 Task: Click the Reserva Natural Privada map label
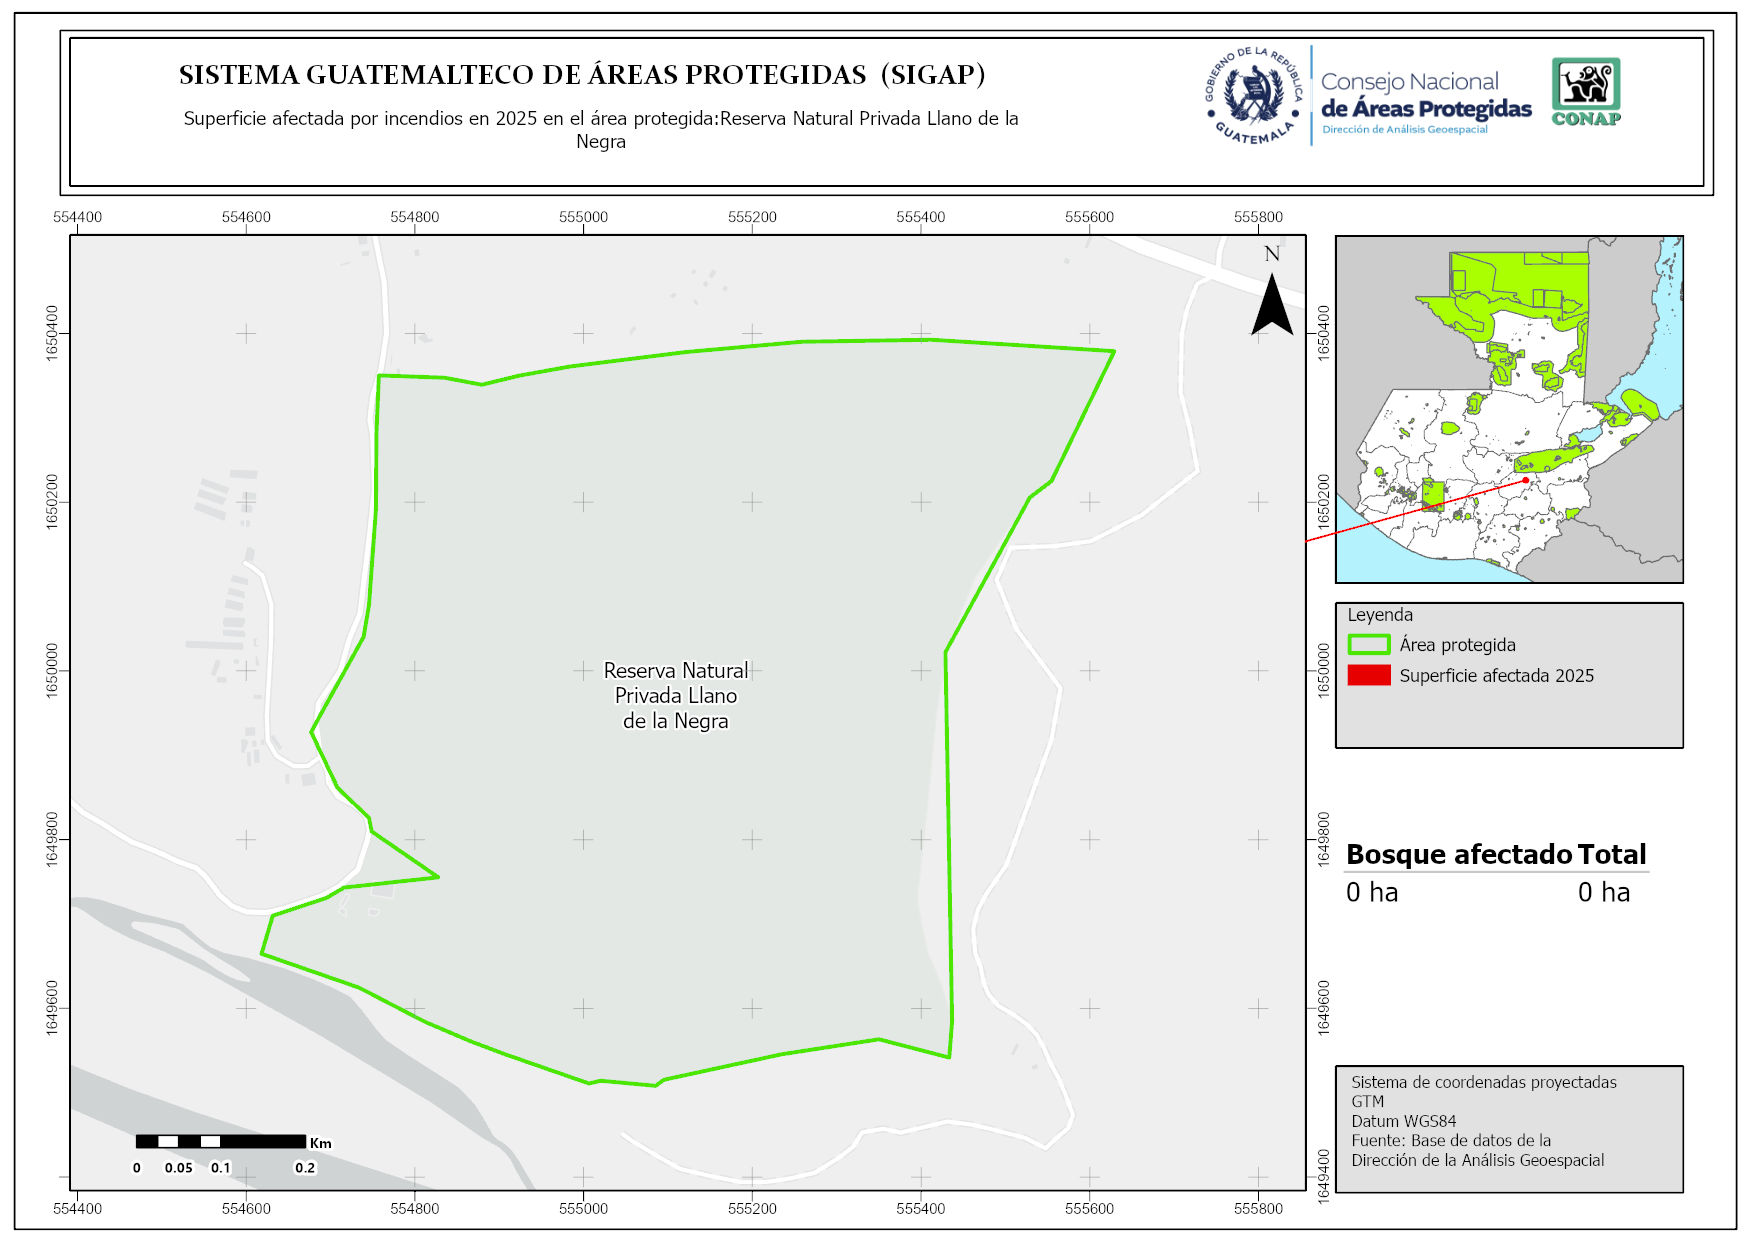[x=676, y=696]
